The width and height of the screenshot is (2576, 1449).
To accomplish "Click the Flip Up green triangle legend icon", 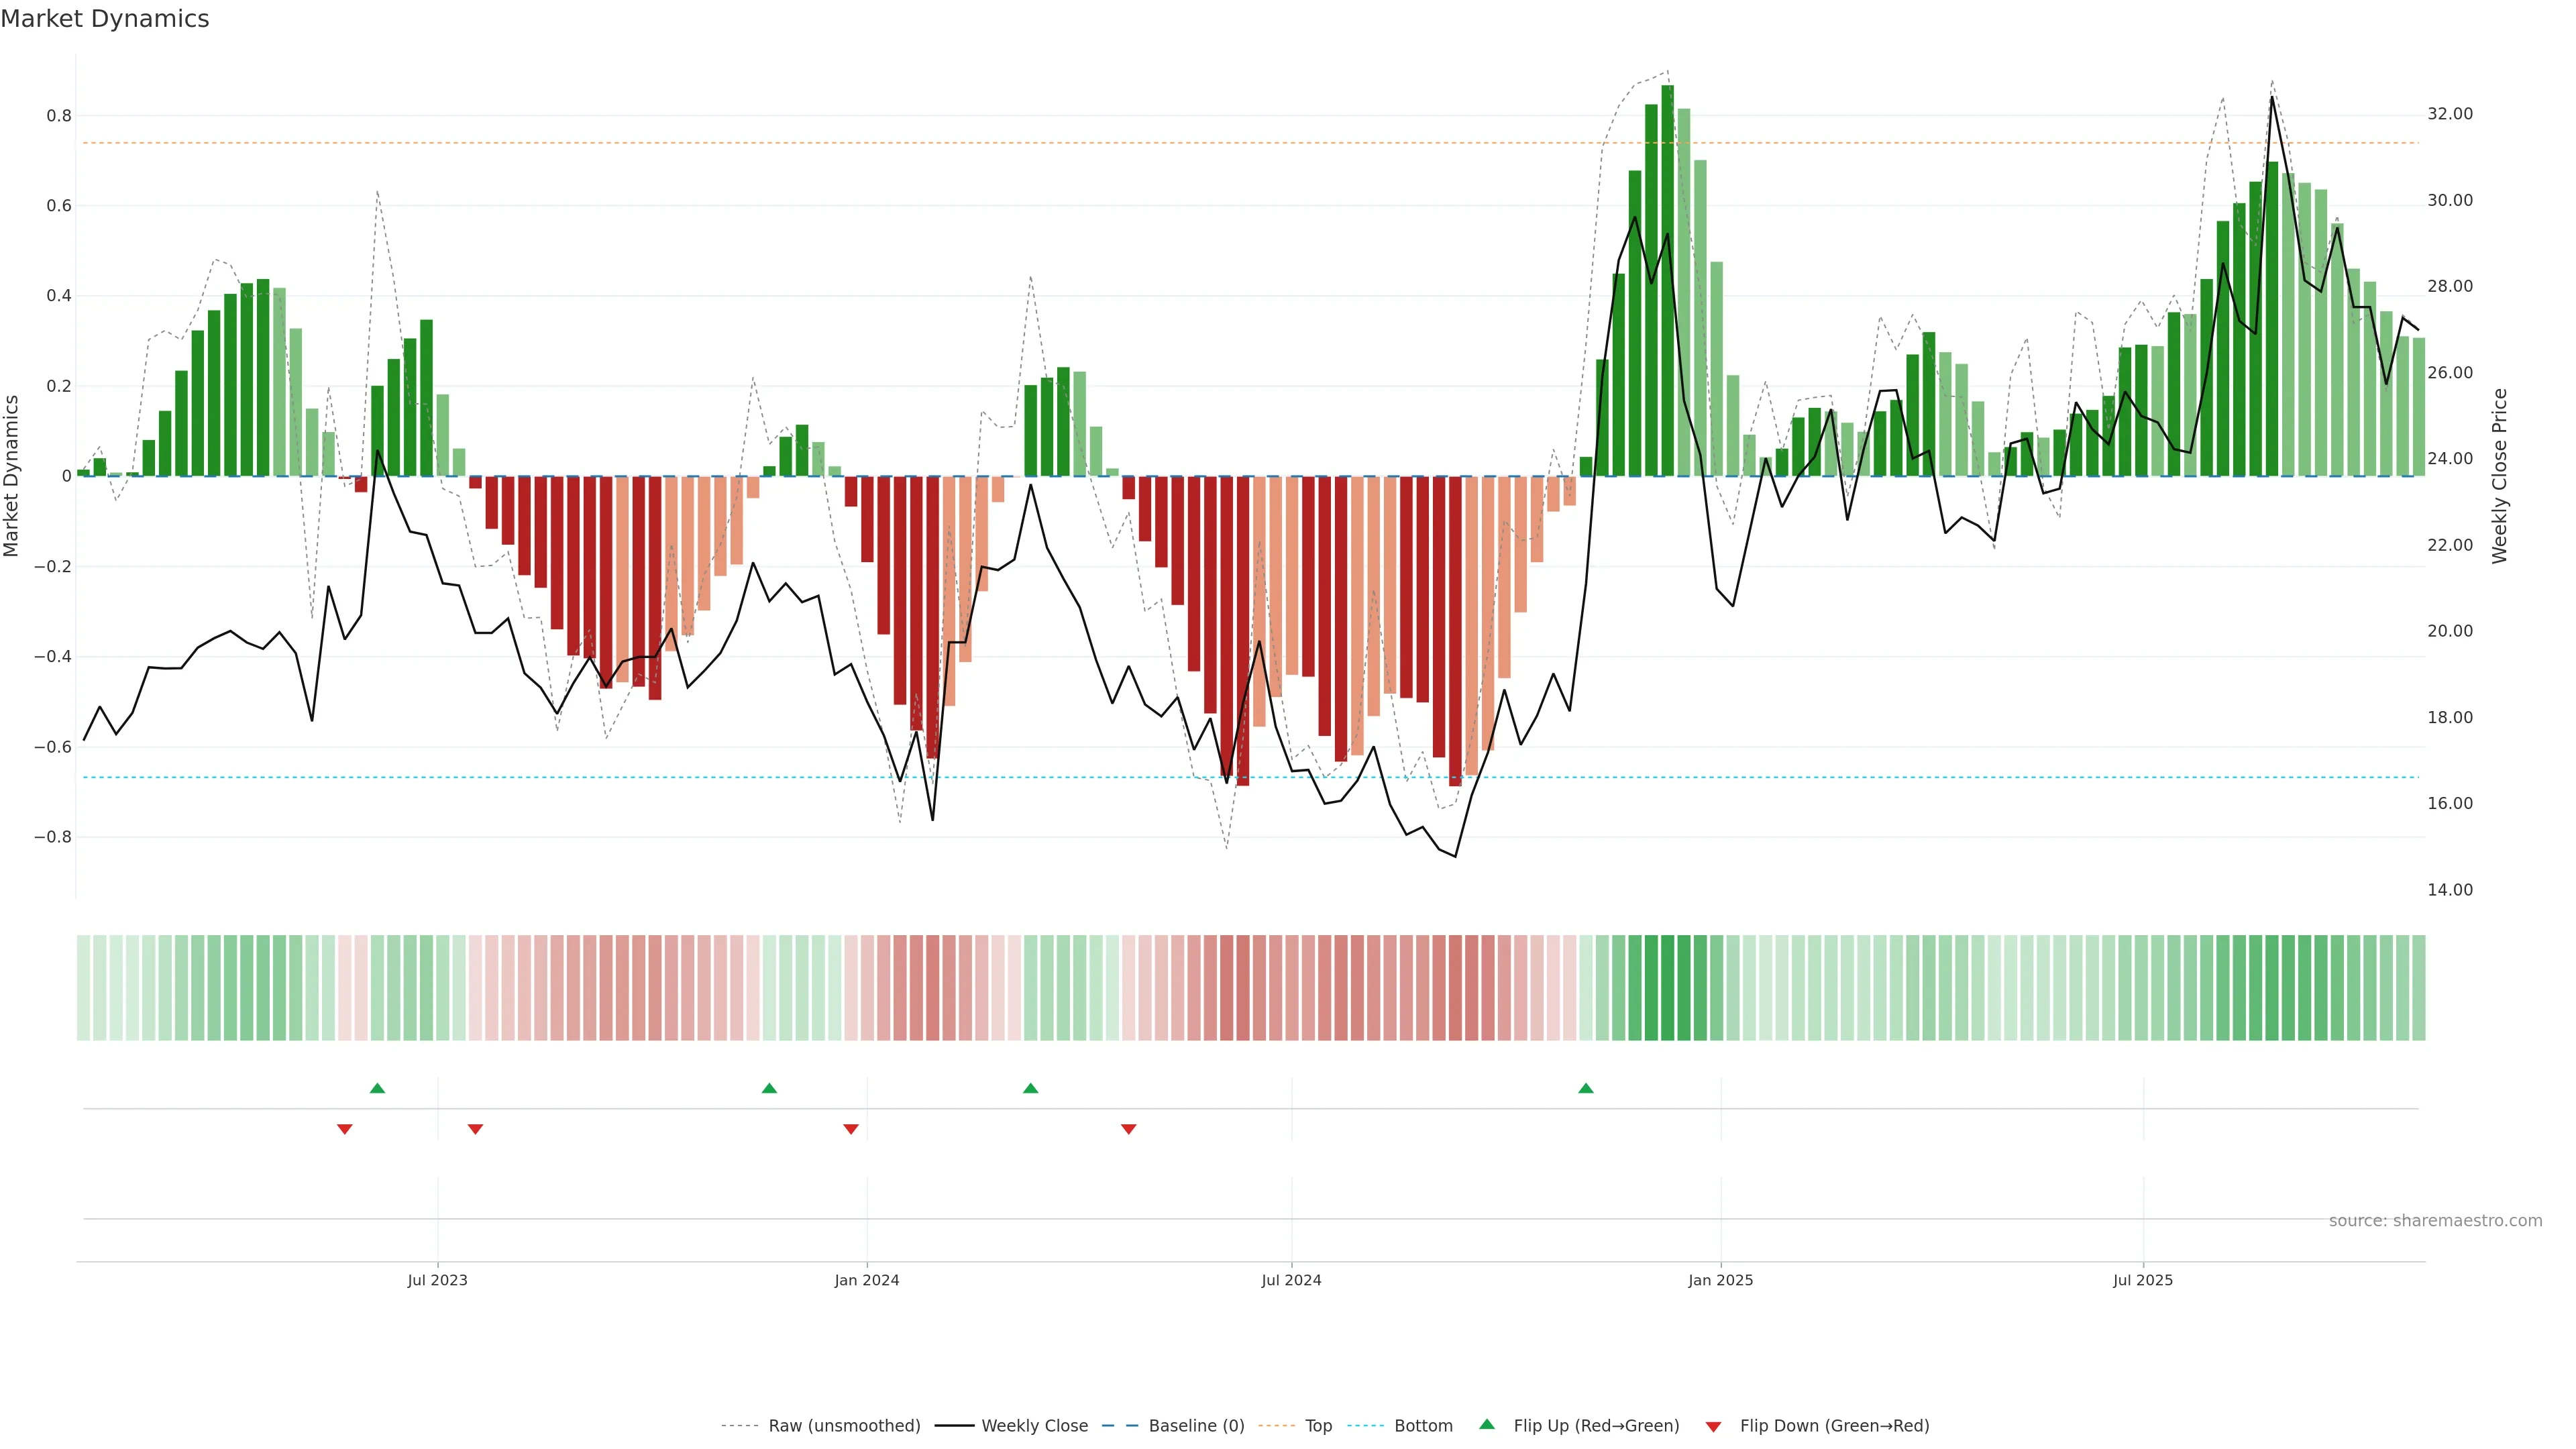I will click(x=1486, y=1424).
